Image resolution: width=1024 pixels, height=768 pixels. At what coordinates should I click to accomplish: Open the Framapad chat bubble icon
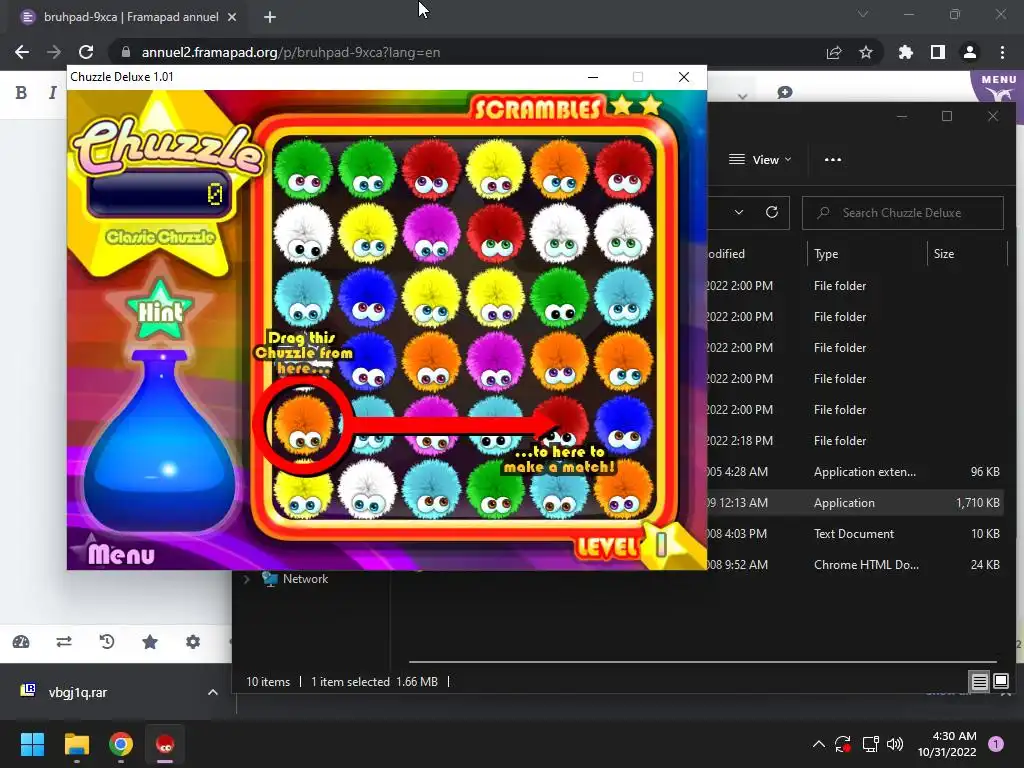tap(784, 93)
